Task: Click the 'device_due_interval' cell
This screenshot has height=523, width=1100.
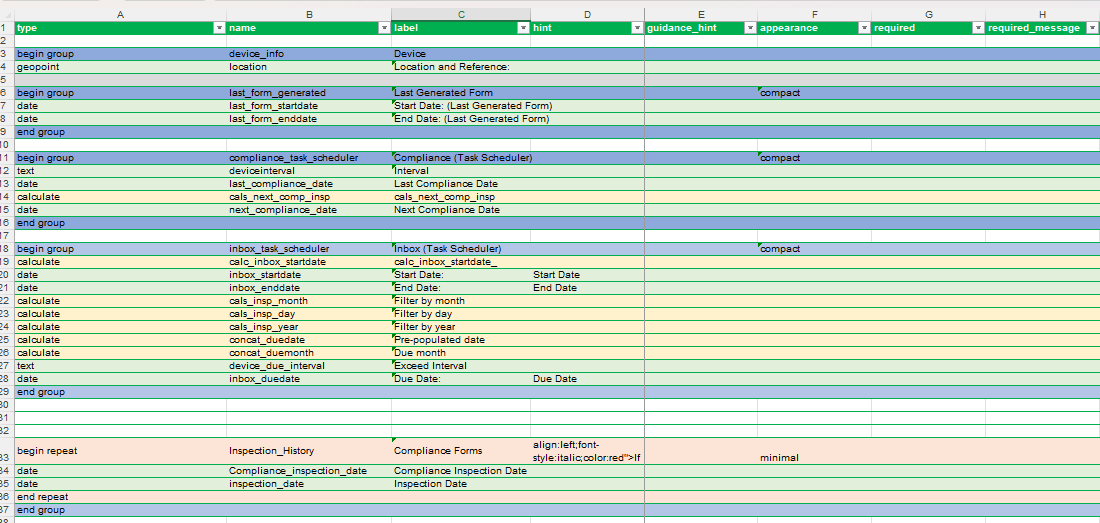Action: (x=309, y=366)
